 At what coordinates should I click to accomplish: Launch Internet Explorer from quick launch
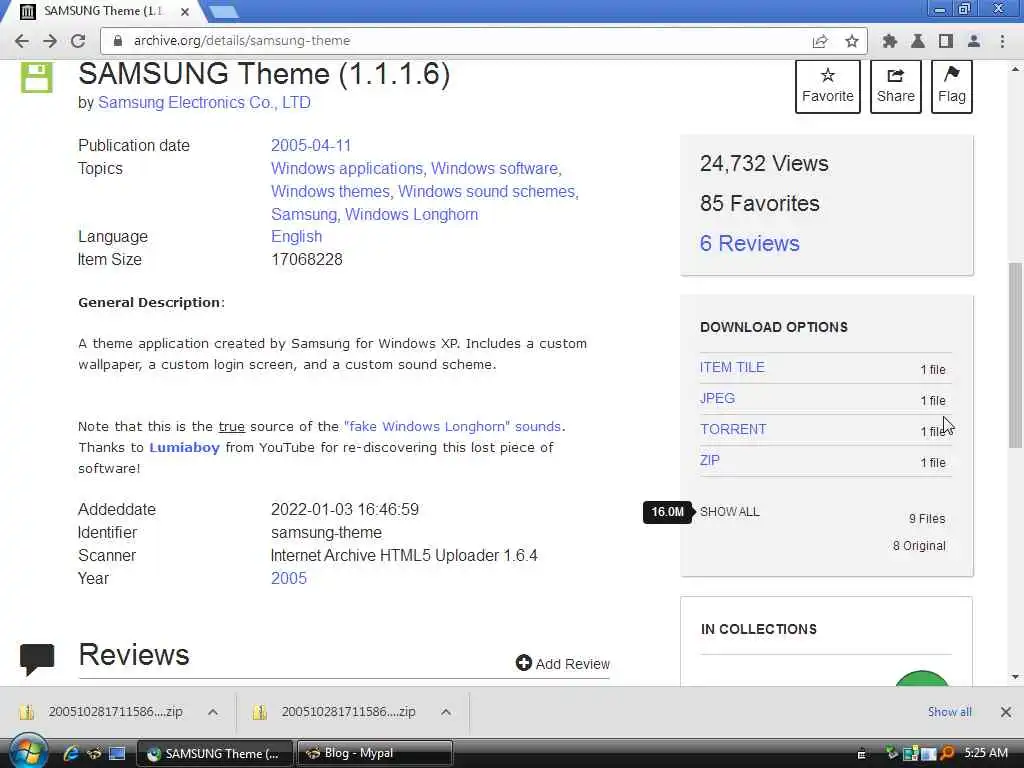pyautogui.click(x=71, y=753)
